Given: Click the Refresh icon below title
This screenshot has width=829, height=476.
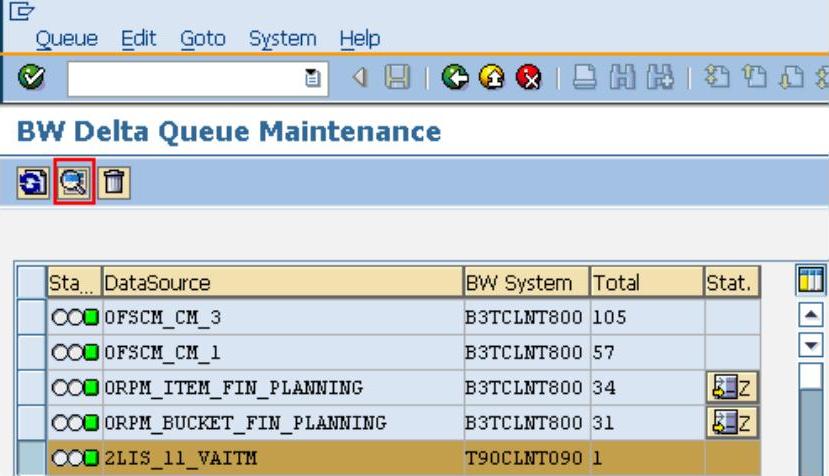Looking at the screenshot, I should [x=33, y=182].
